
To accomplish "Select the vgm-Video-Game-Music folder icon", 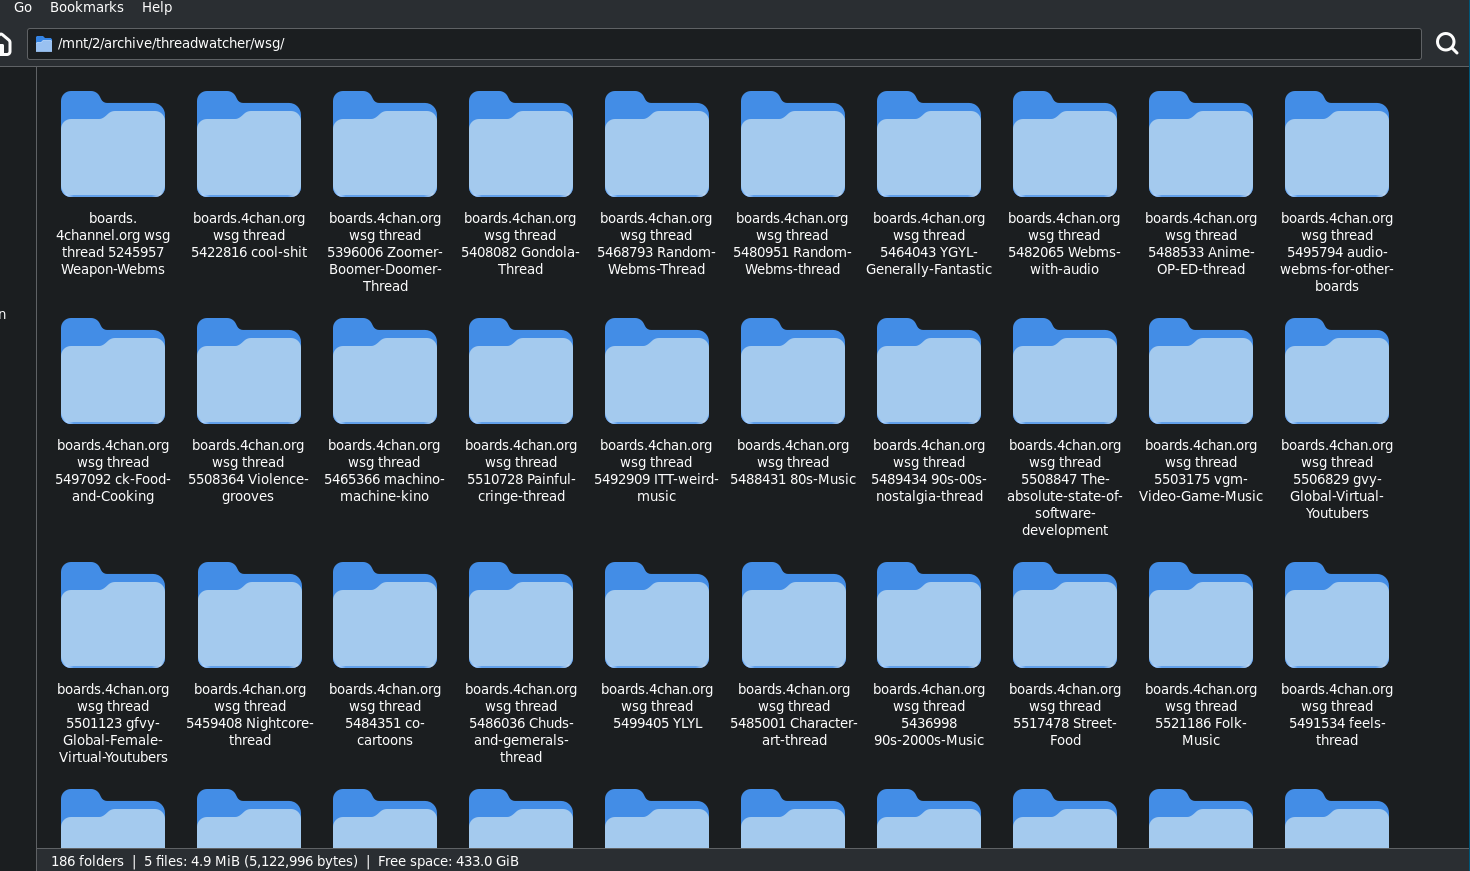I will 1201,371.
